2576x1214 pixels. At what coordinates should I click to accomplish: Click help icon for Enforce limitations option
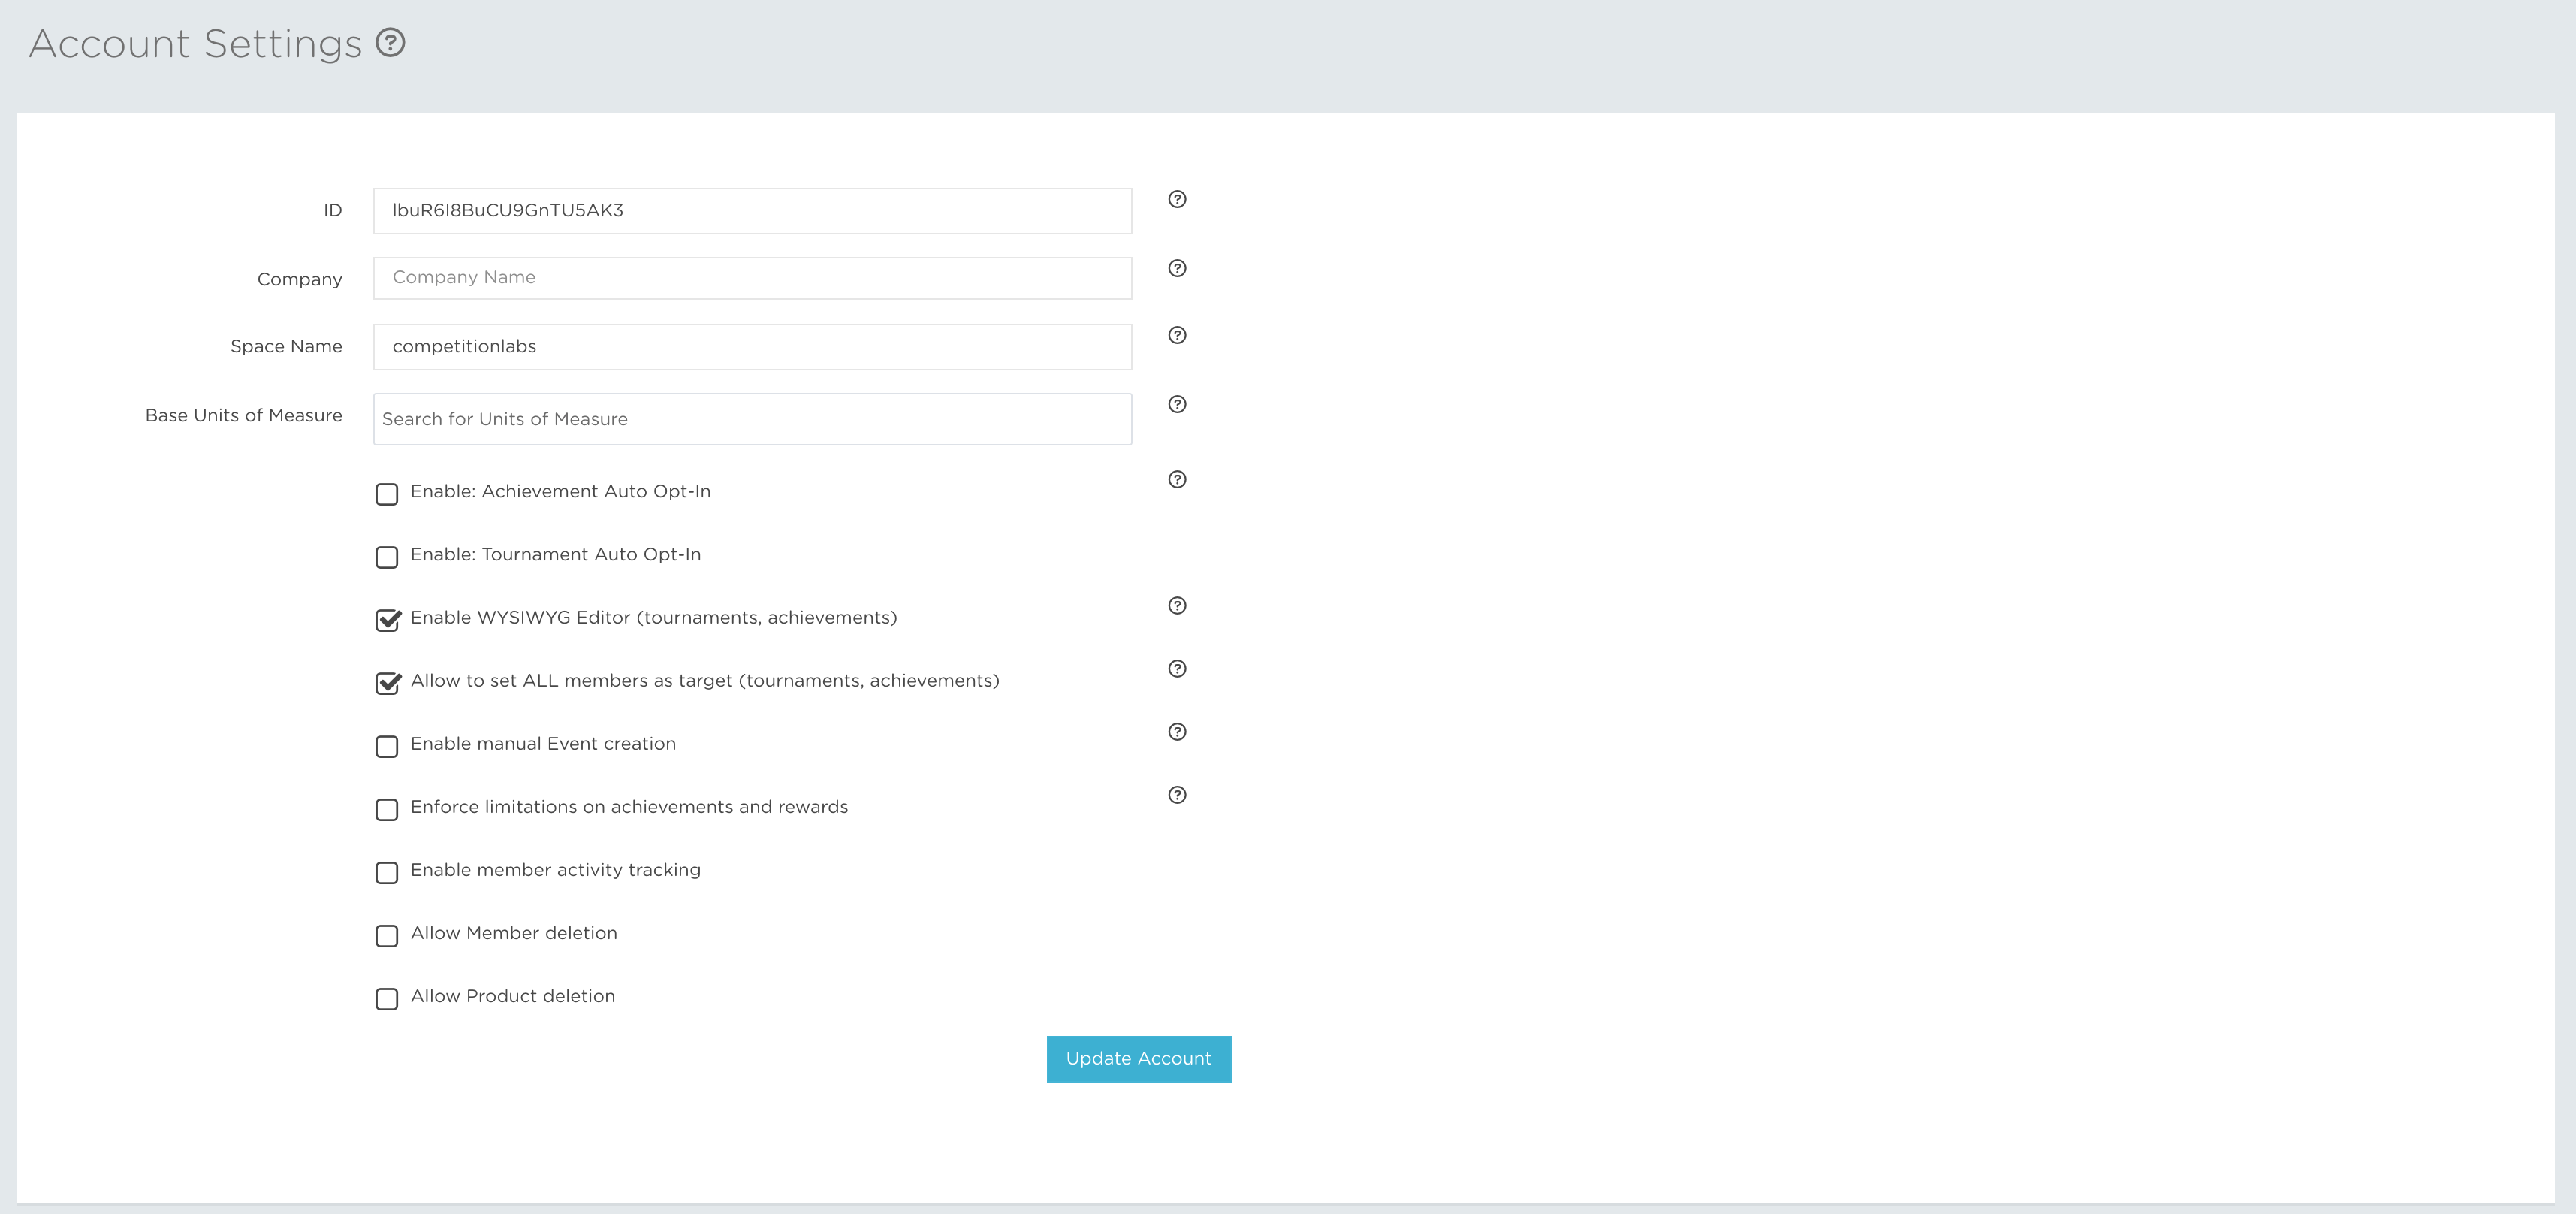click(x=1177, y=794)
